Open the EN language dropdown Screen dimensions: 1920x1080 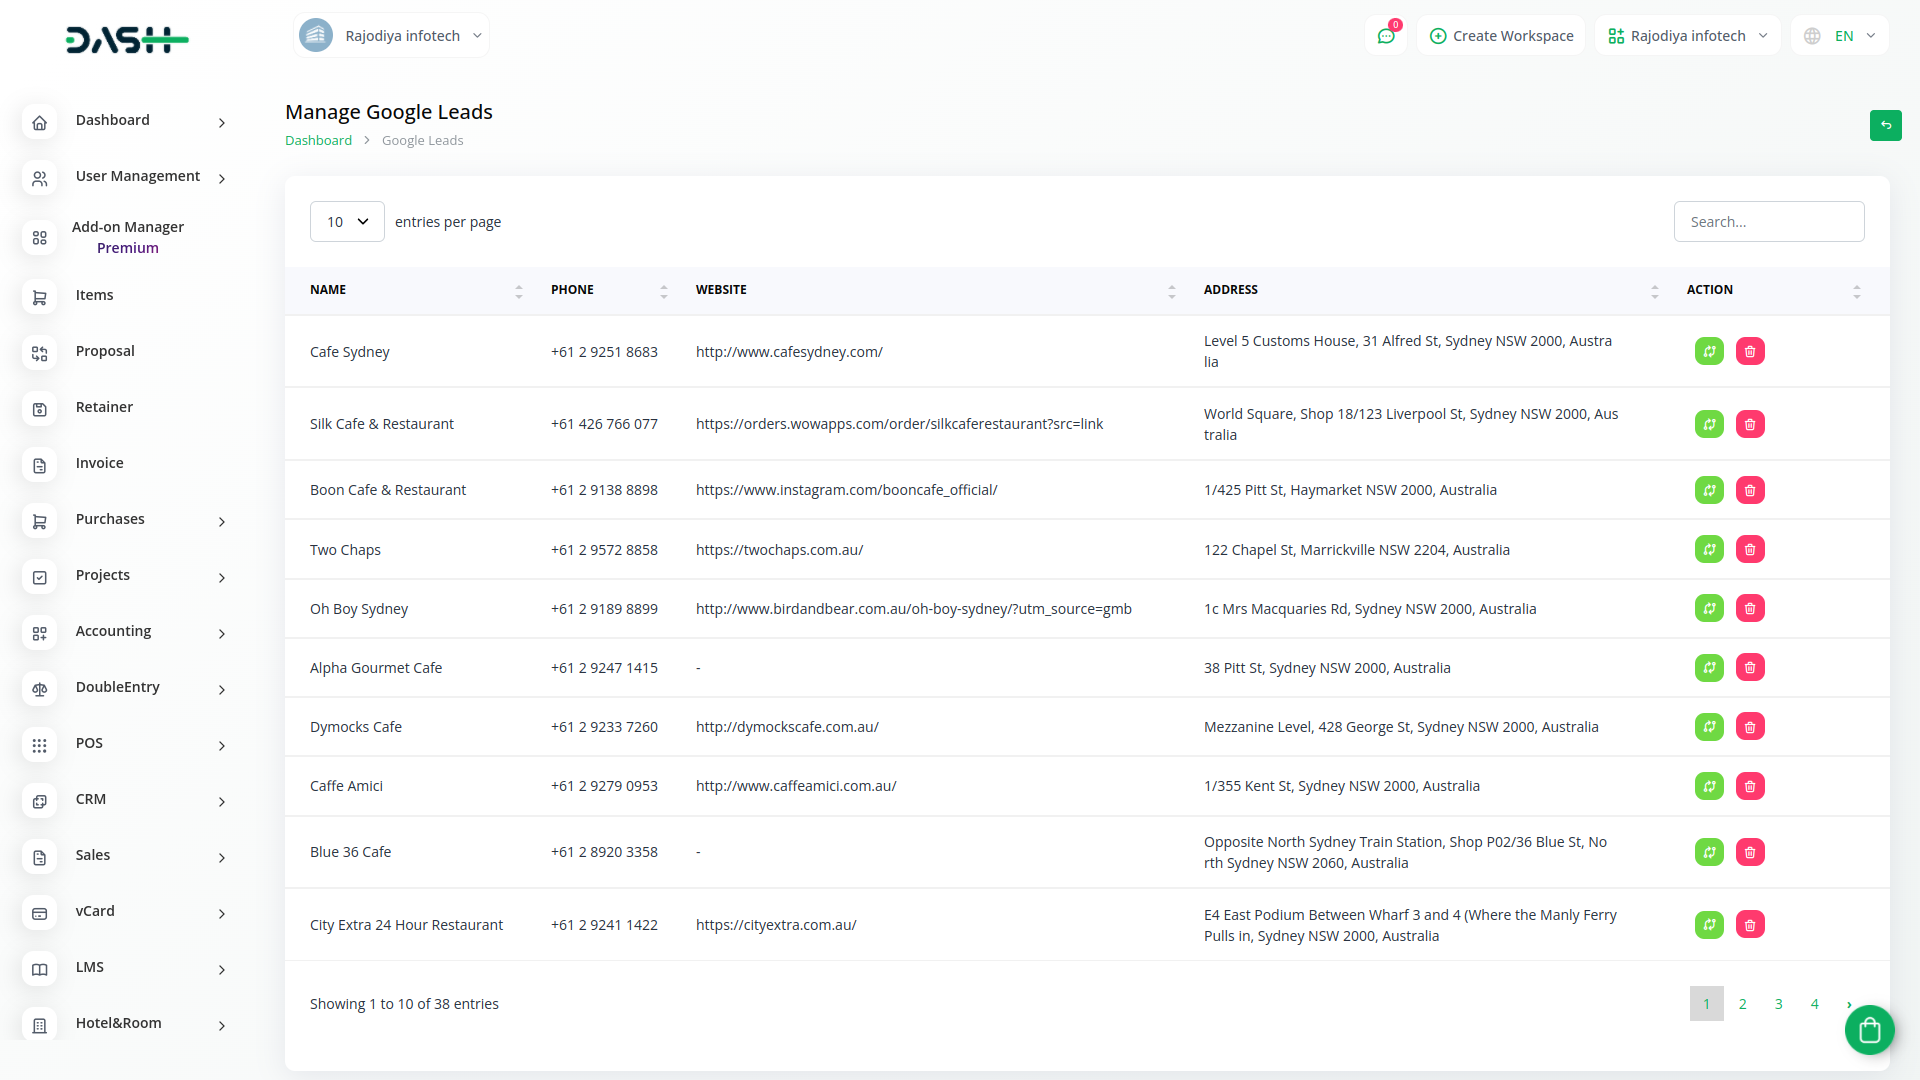pos(1841,36)
